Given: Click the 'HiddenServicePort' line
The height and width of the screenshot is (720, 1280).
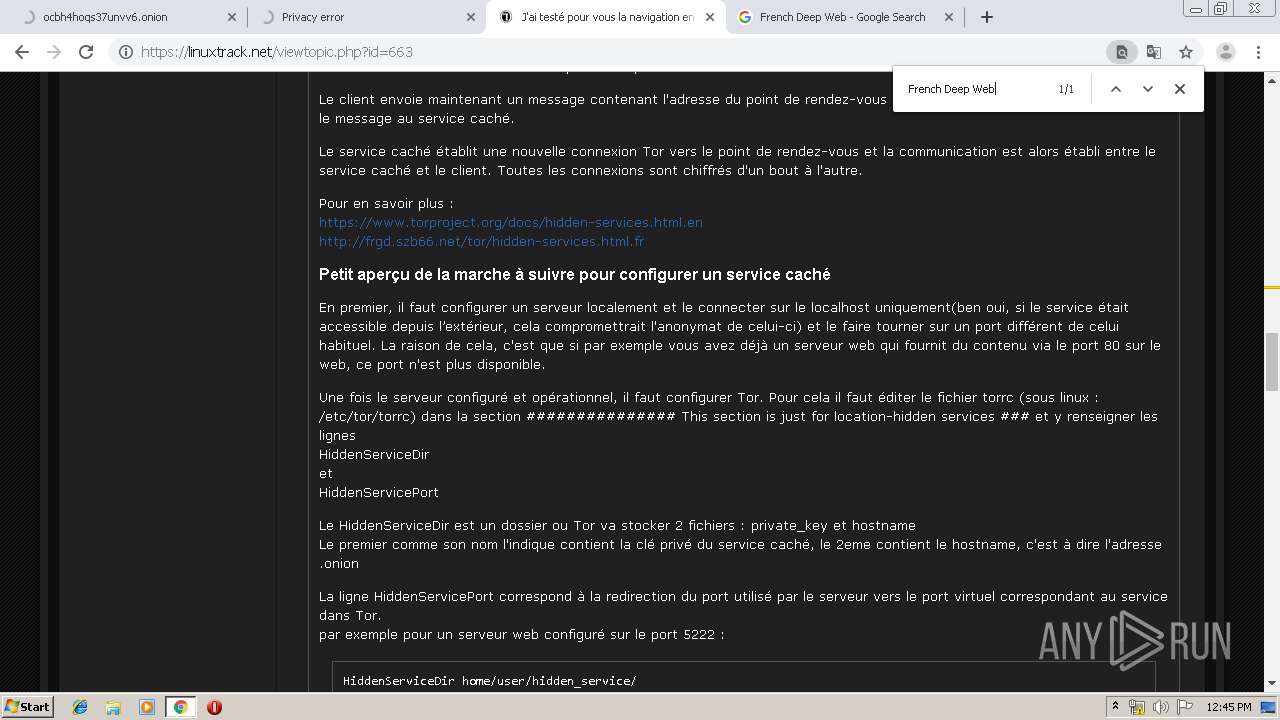Looking at the screenshot, I should pos(379,492).
